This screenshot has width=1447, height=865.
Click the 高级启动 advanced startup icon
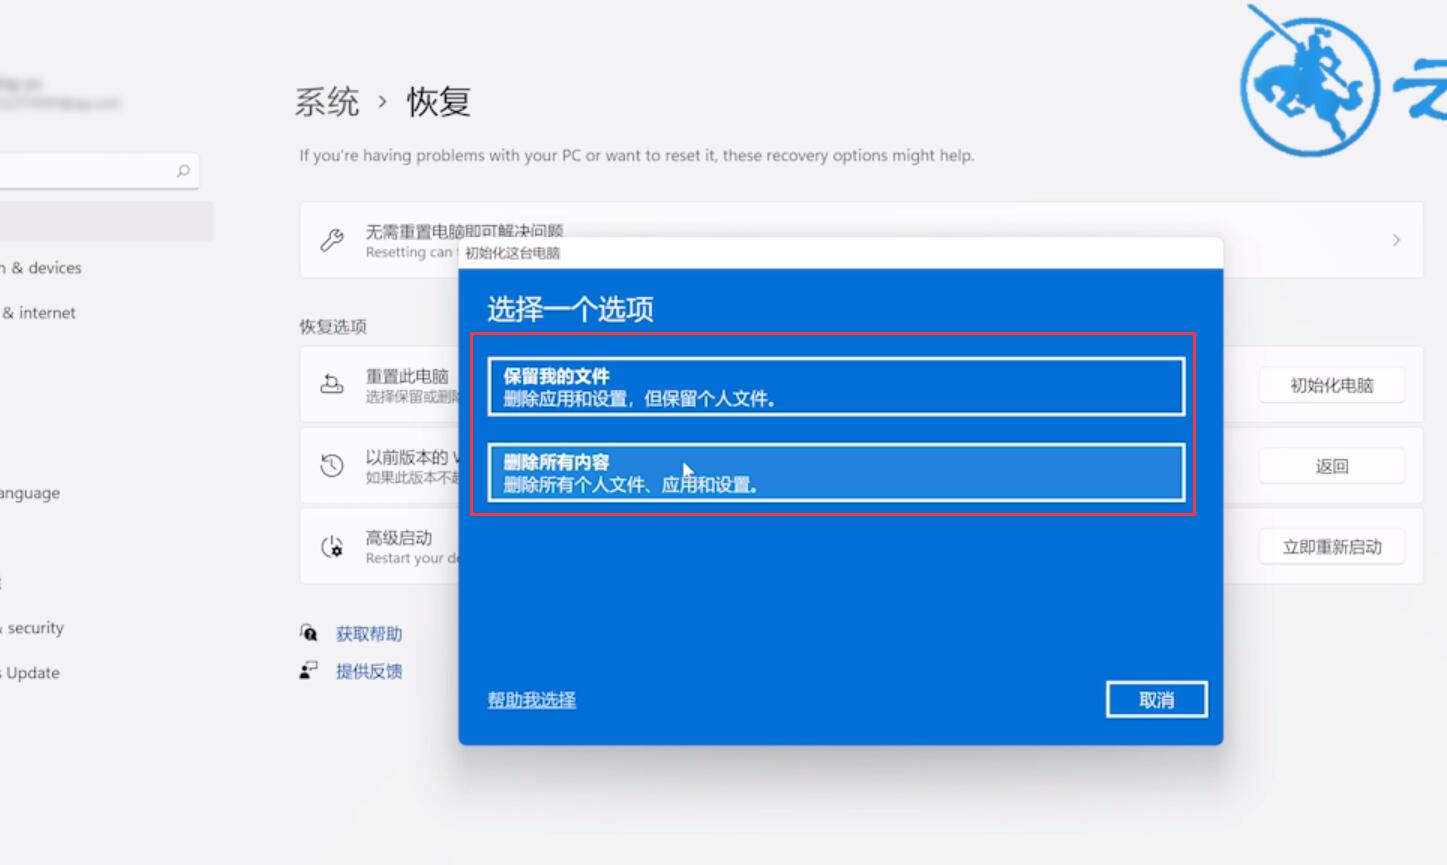[x=332, y=547]
